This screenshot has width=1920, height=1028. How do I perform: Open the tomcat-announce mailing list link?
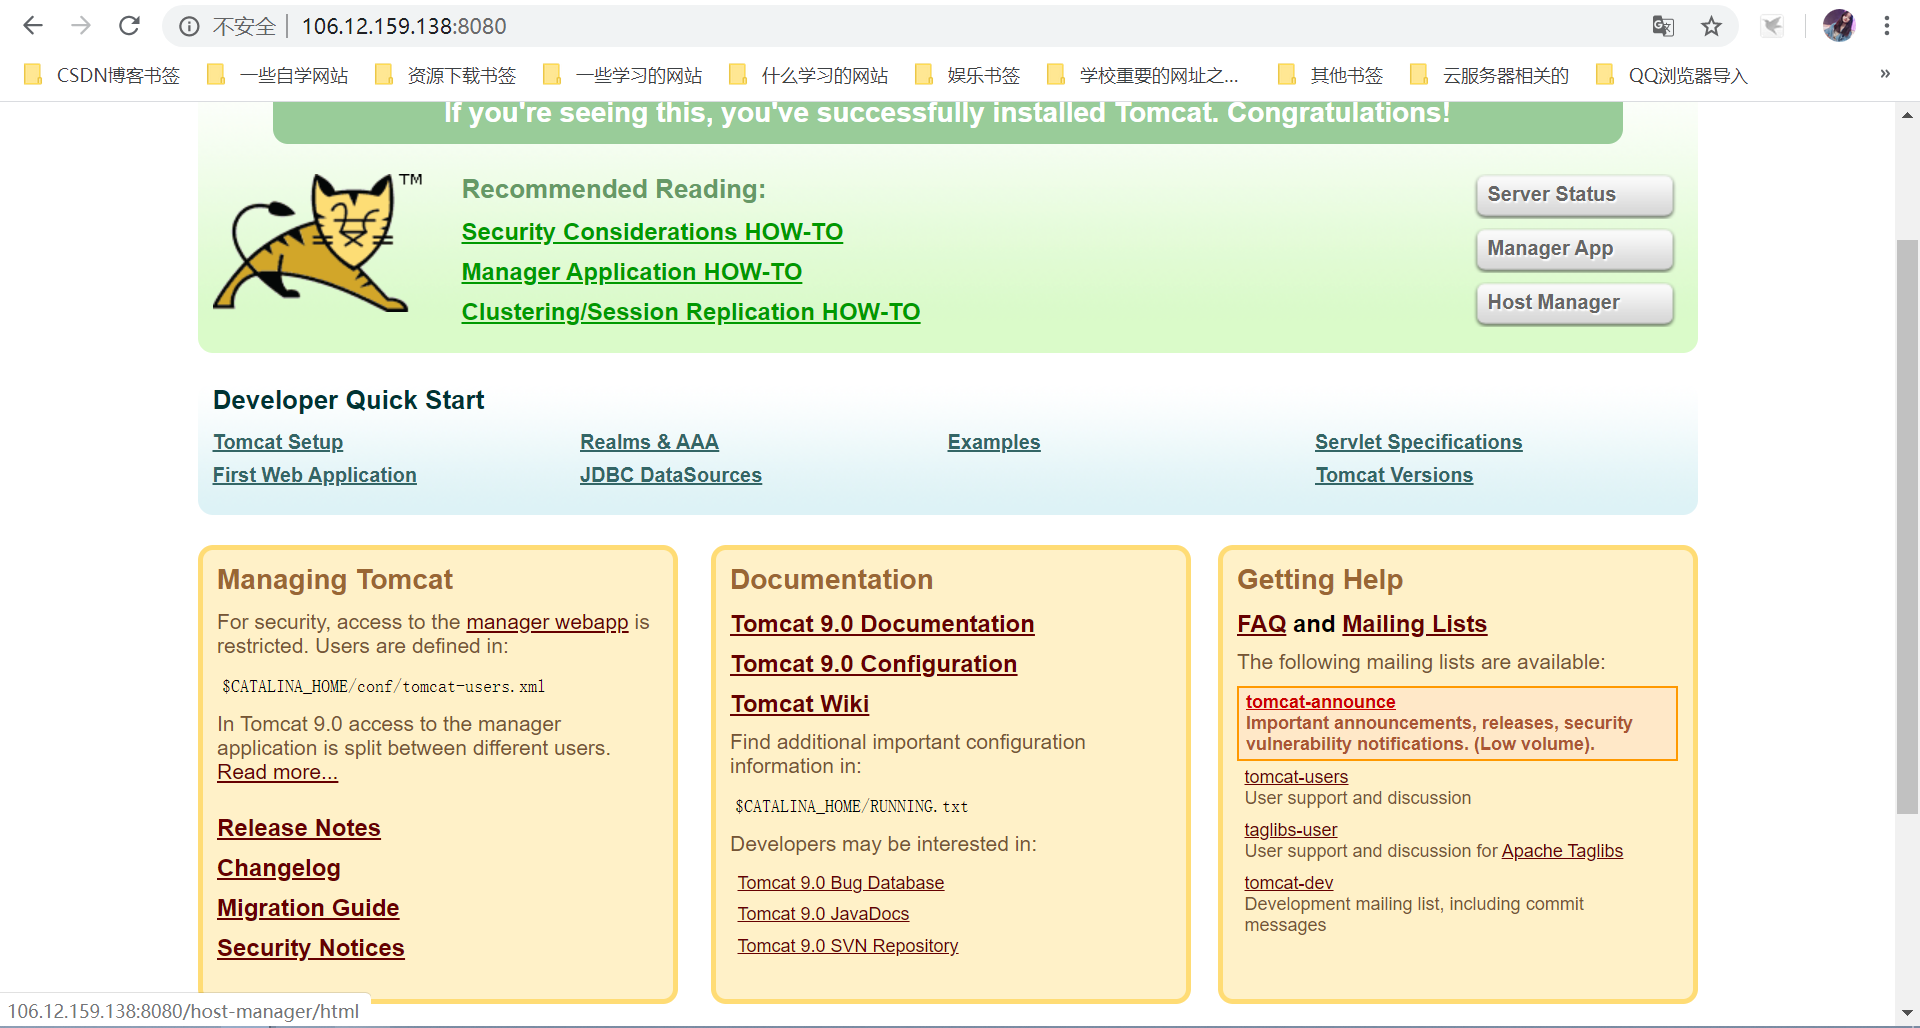(1320, 702)
